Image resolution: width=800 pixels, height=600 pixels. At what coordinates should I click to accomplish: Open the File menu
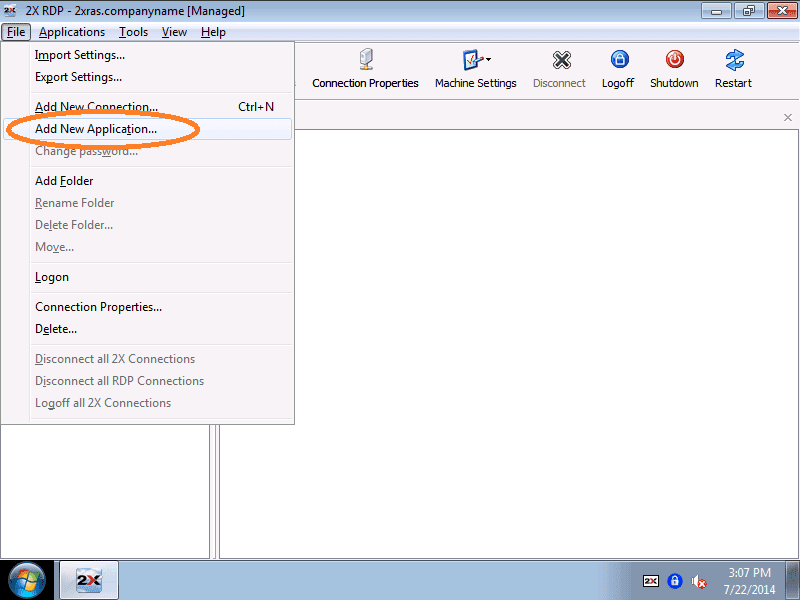pyautogui.click(x=16, y=32)
